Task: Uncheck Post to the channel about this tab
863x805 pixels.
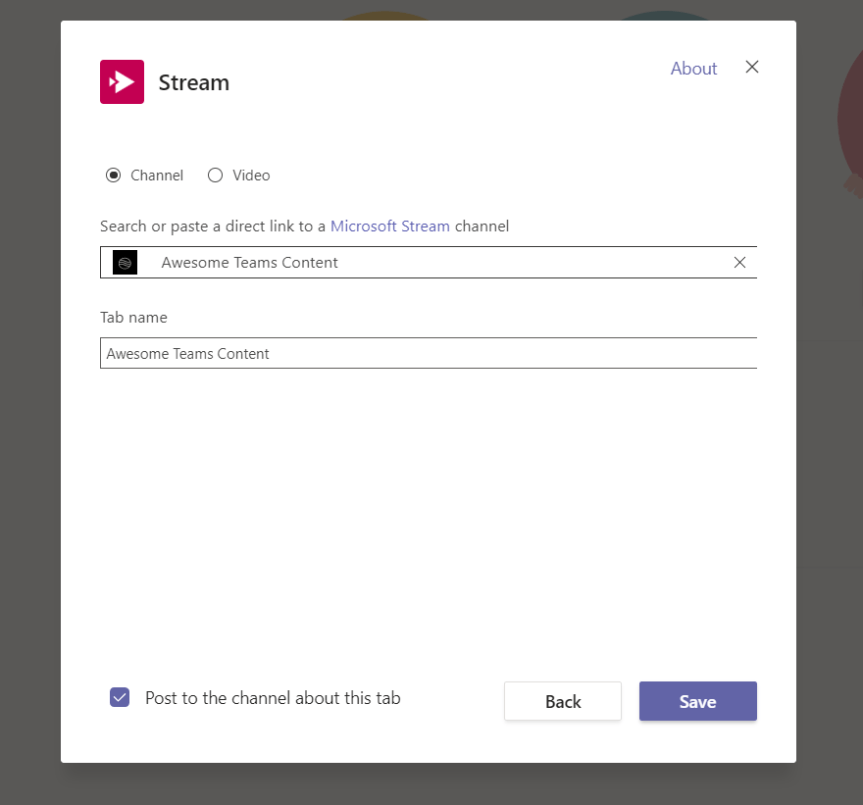Action: [x=119, y=697]
